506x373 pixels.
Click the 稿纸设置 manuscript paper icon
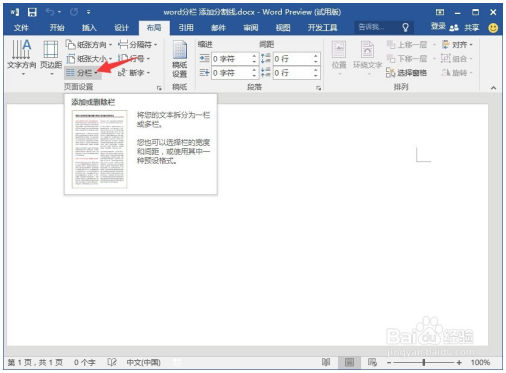click(x=180, y=59)
